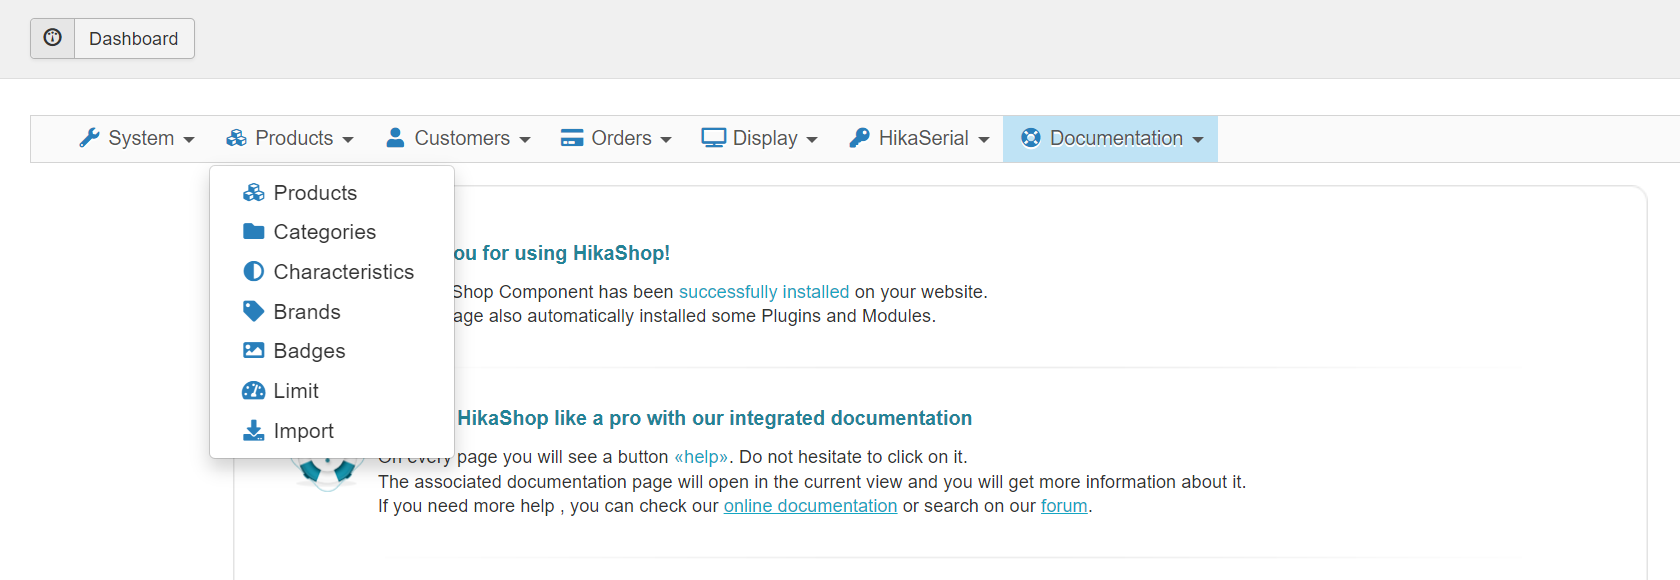Open the System menu
The height and width of the screenshot is (580, 1680).
(137, 138)
